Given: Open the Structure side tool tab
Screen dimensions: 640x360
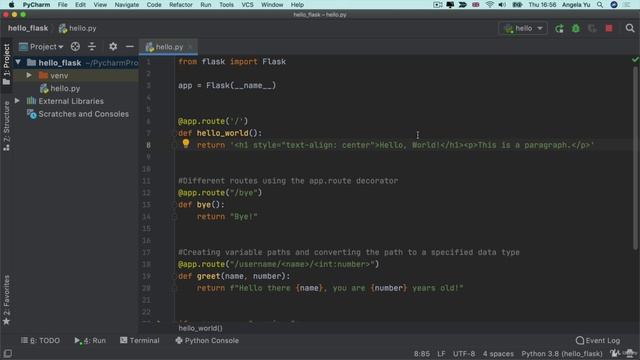Looking at the screenshot, I should point(6,126).
